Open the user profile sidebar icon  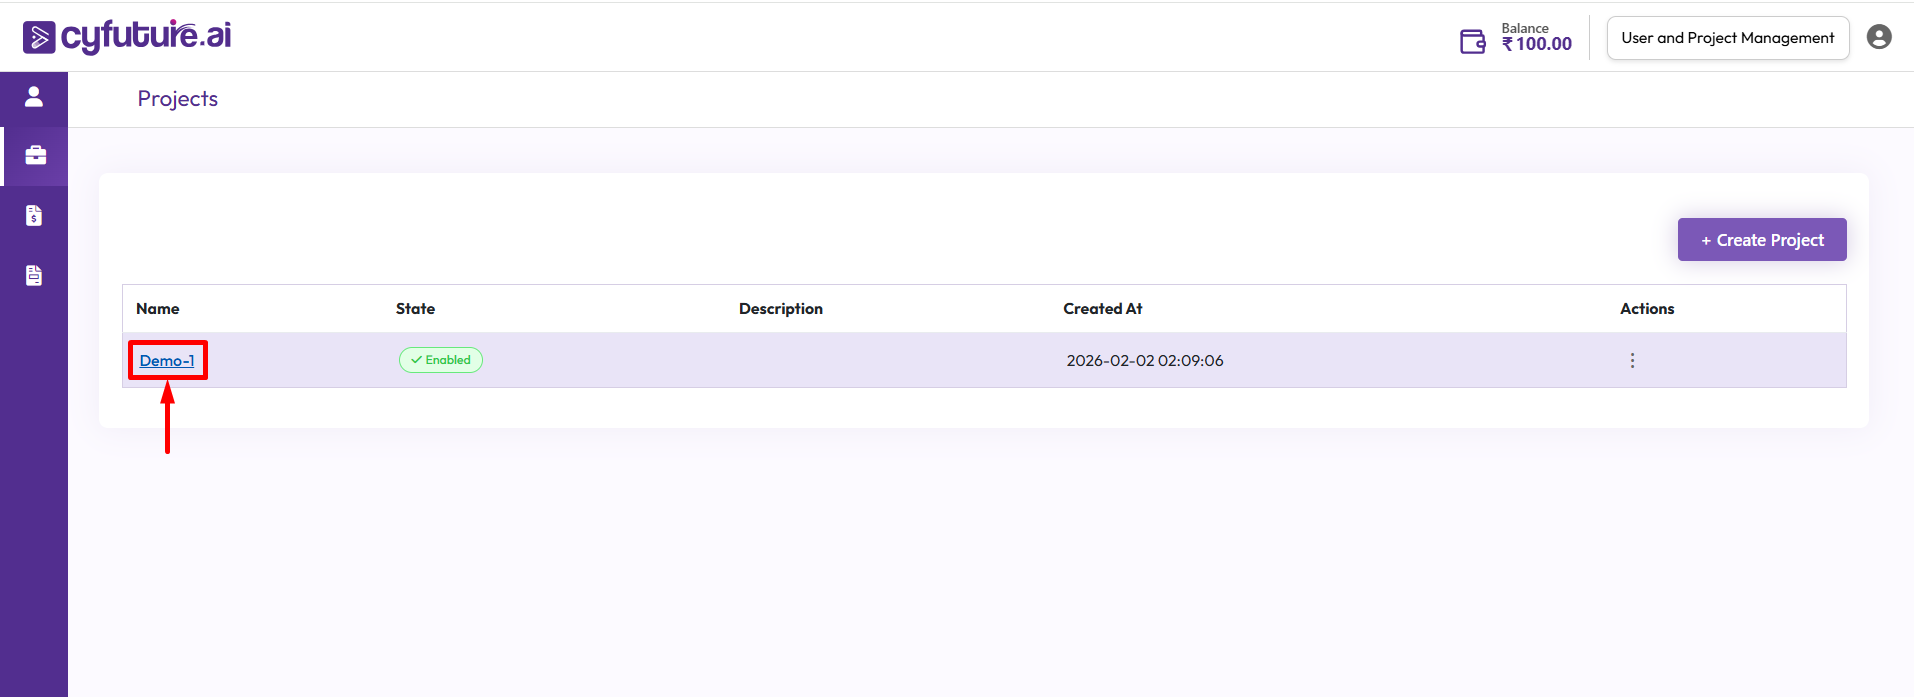[34, 96]
